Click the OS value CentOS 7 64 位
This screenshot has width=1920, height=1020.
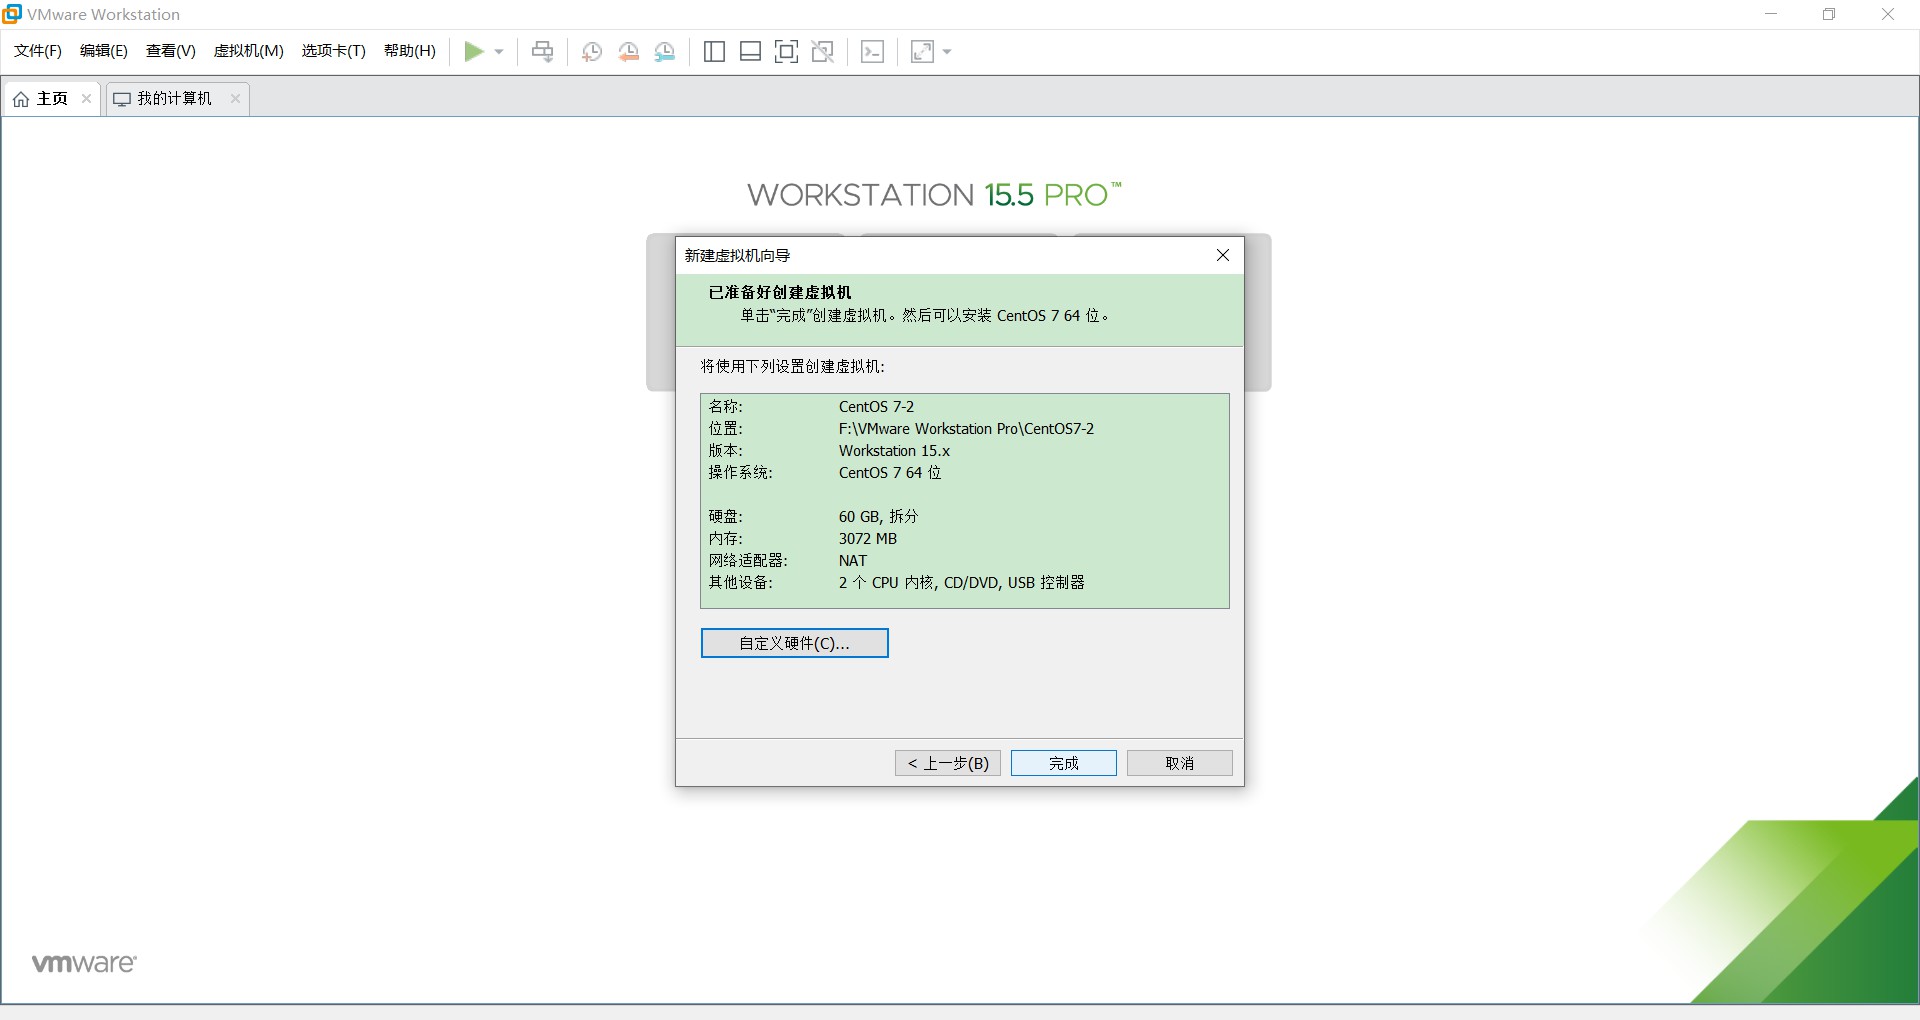tap(890, 473)
